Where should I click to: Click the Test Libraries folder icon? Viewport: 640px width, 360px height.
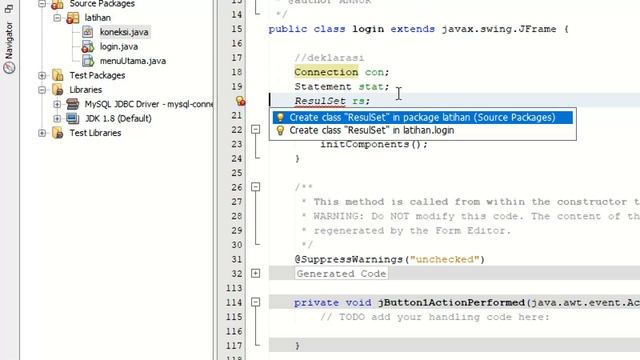point(58,133)
